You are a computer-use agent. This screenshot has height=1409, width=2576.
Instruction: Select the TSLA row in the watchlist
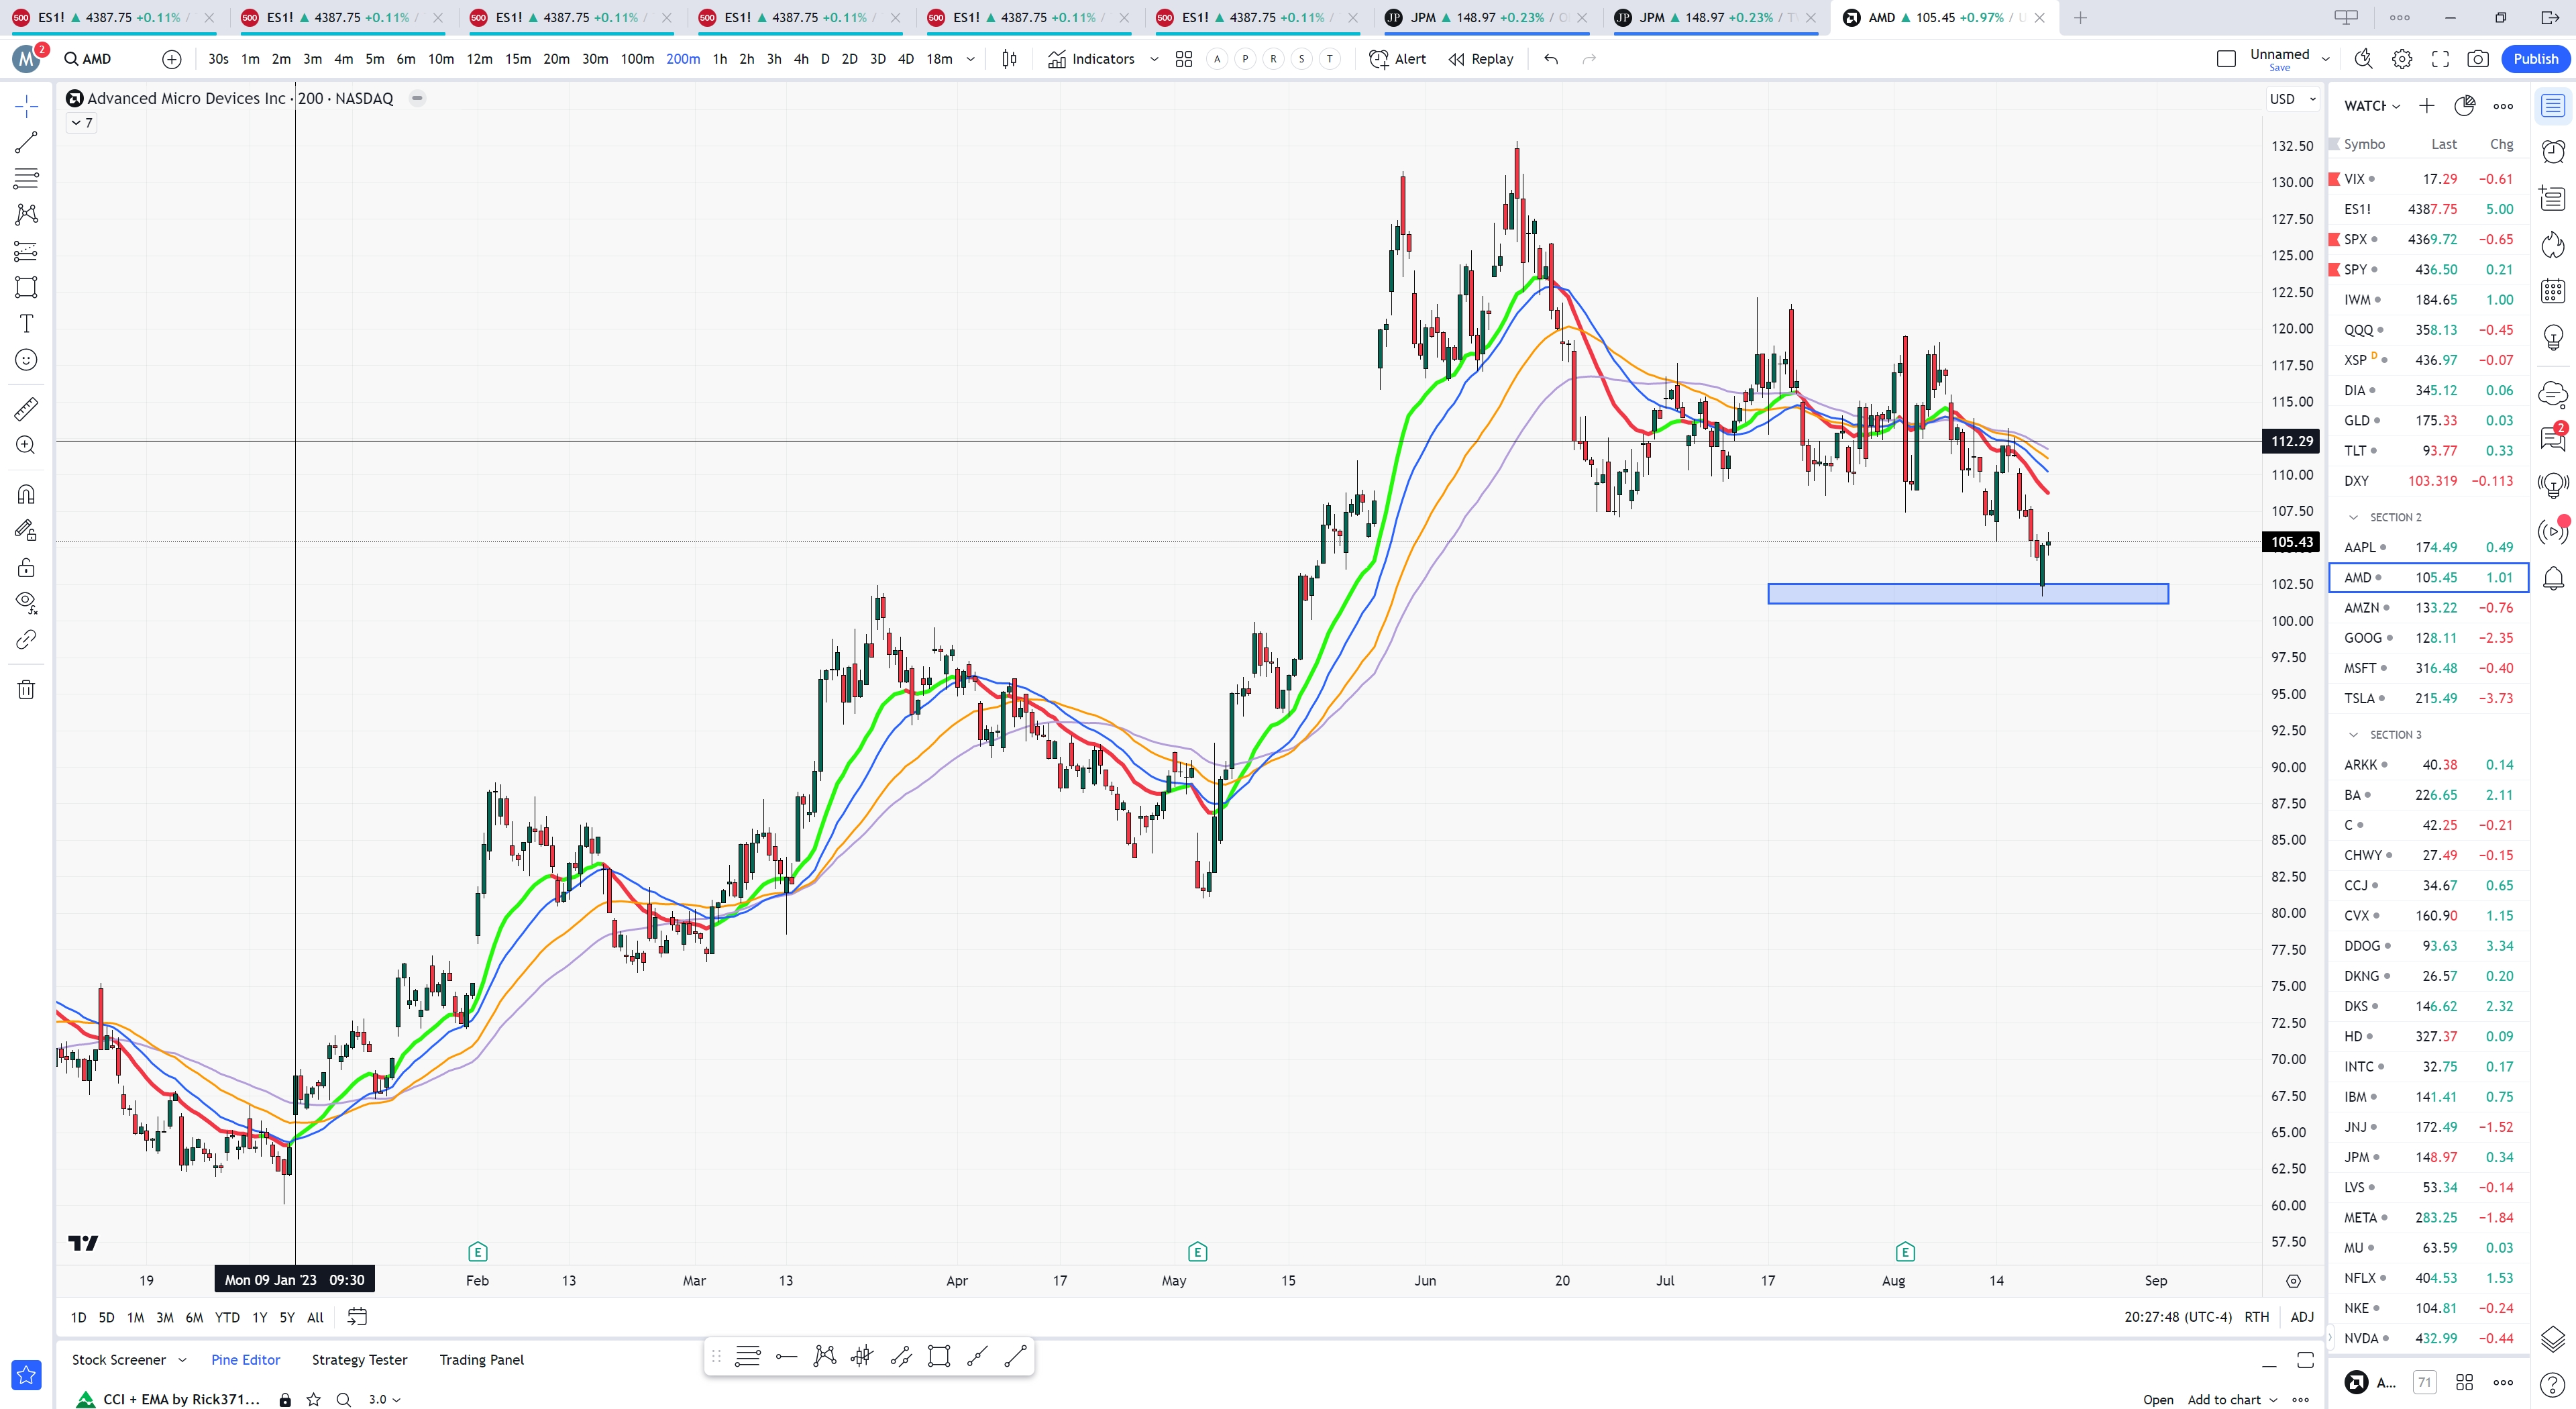2429,698
